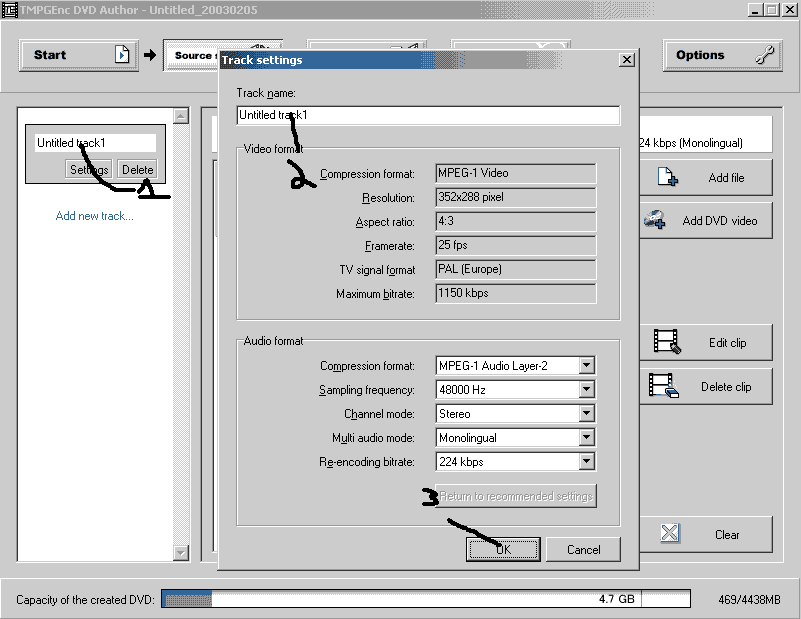
Task: Click the 469/4438MB capacity text
Action: 749,600
